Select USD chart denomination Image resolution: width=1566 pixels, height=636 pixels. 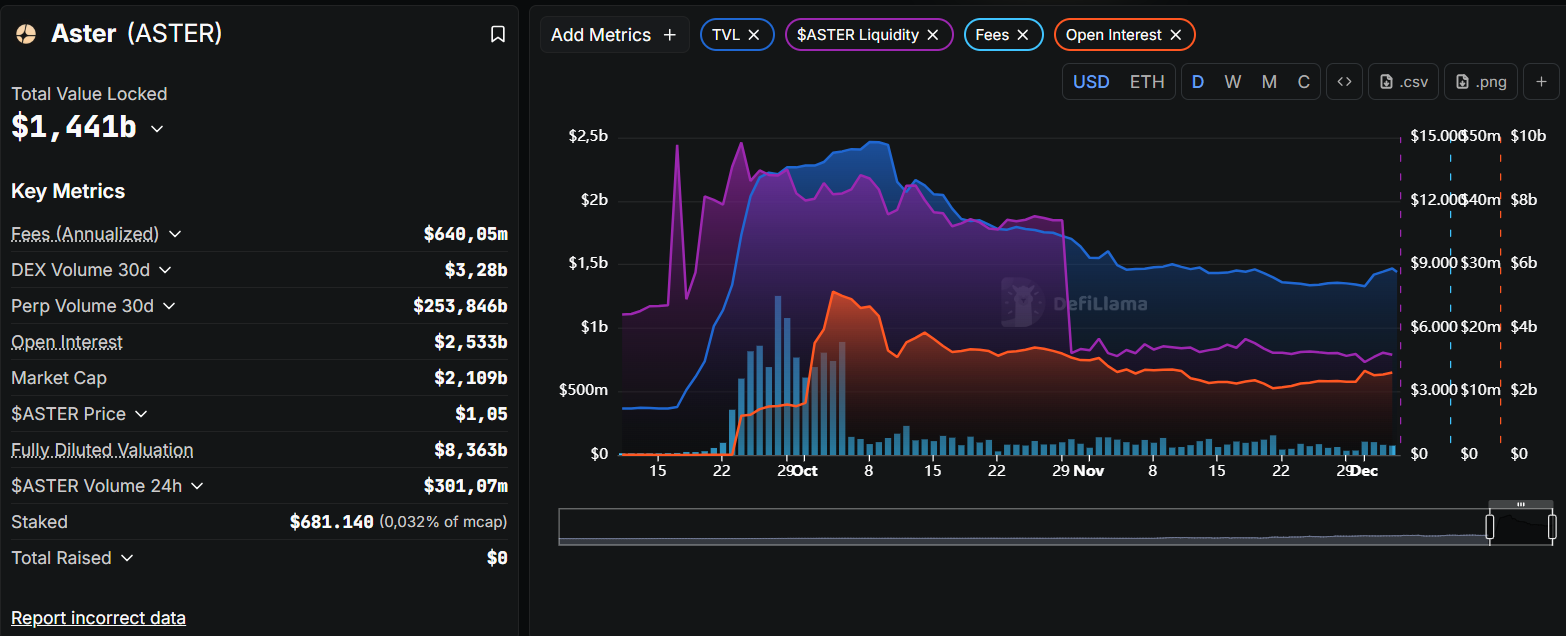[x=1091, y=82]
